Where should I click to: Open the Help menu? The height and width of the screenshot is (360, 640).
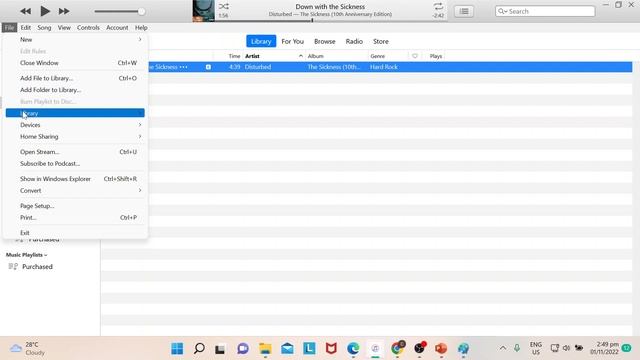[141, 28]
